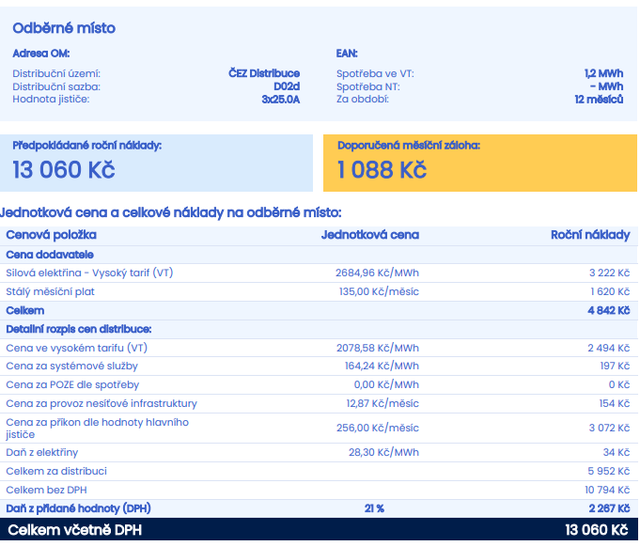Click 'Cena za příkon dle hodnoty hlavního jističe'
This screenshot has width=640, height=546.
click(97, 428)
